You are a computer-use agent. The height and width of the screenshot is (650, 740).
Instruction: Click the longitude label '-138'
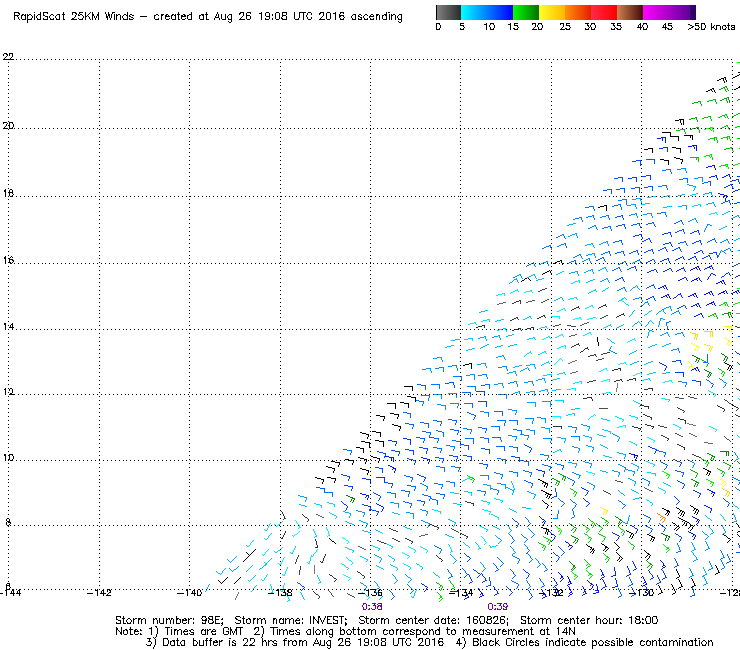[x=280, y=593]
